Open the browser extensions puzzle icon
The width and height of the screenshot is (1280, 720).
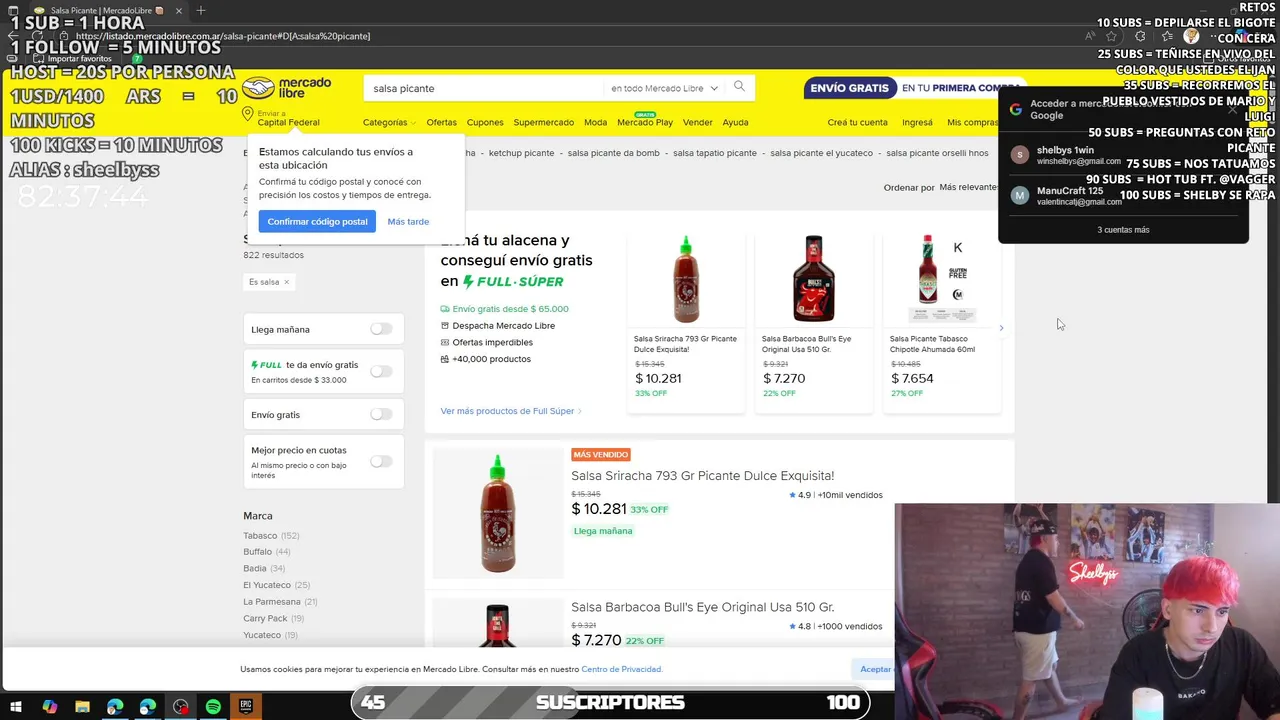(x=1140, y=36)
